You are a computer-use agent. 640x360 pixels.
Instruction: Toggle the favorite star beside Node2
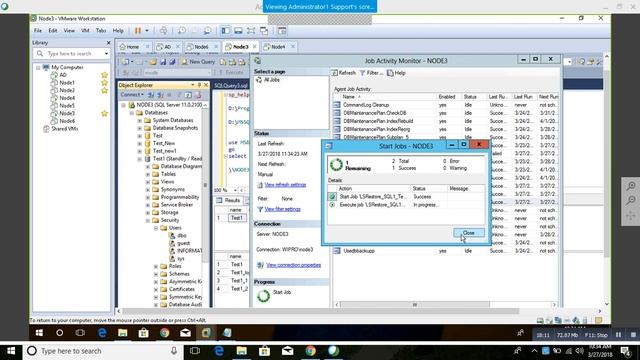104,90
